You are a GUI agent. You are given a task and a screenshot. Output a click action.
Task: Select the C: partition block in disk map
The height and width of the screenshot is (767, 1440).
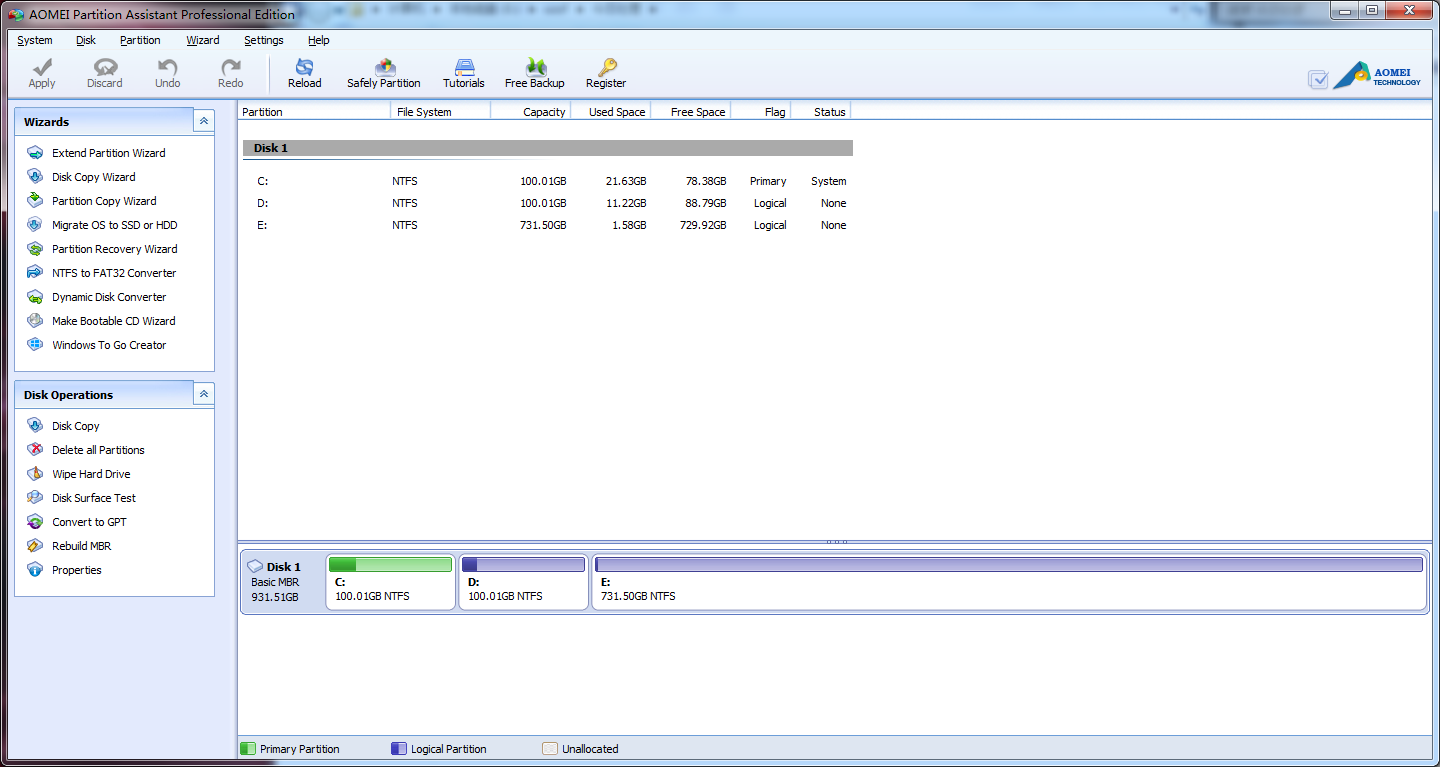pos(390,582)
